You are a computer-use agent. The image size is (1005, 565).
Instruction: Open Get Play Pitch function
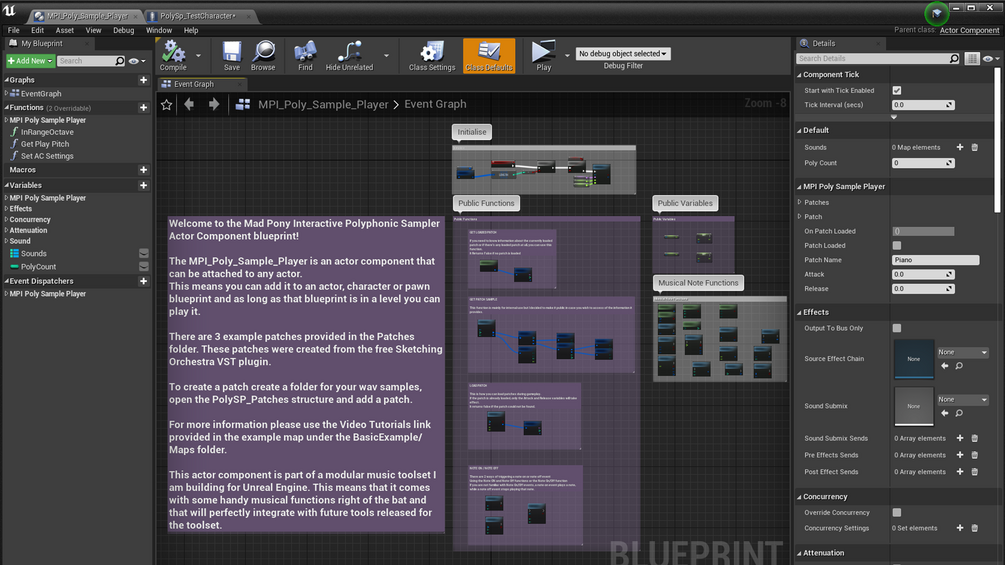45,144
